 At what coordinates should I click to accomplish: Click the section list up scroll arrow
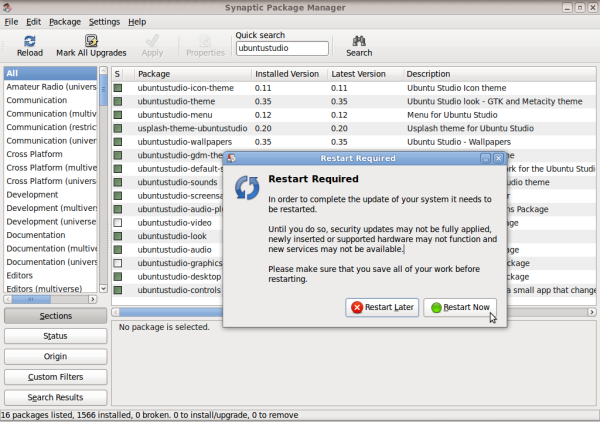click(x=103, y=70)
